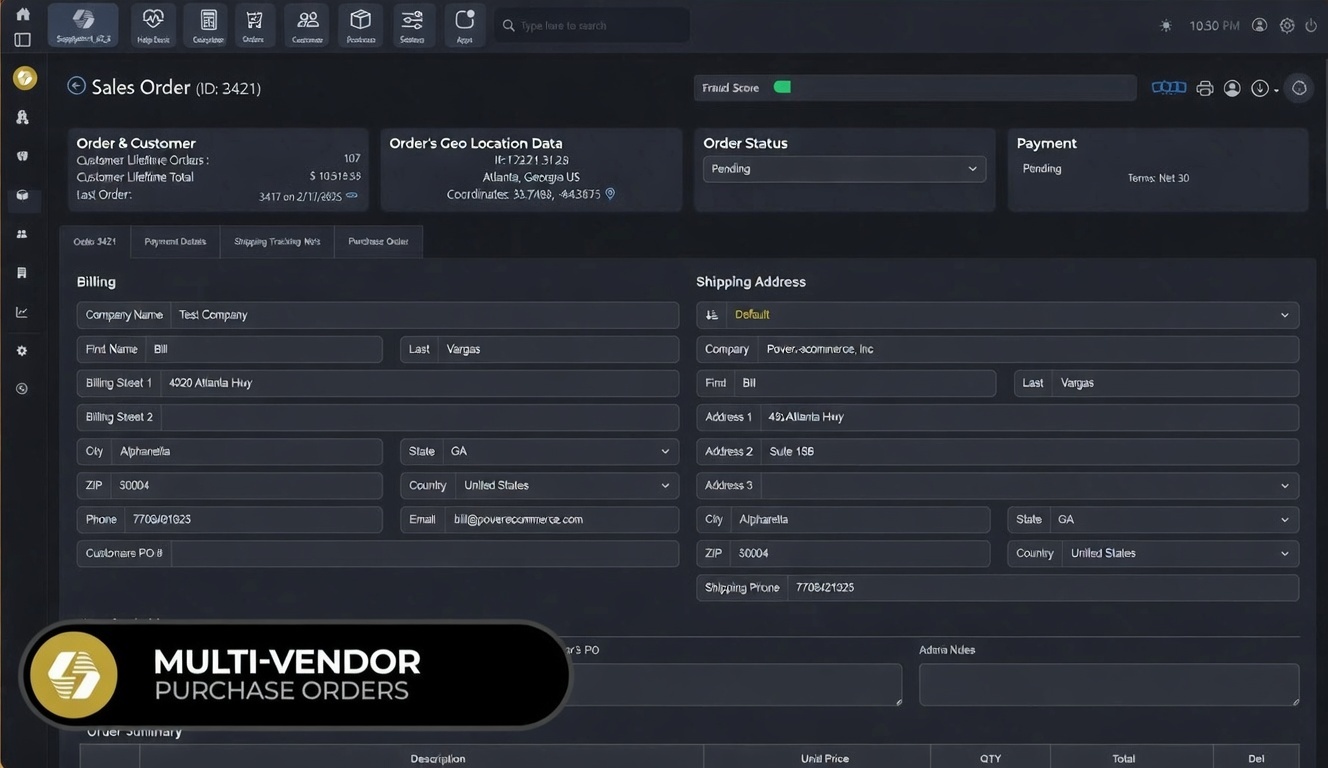This screenshot has height=768, width=1328.
Task: Click the back arrow beside Sales Order
Action: [x=76, y=87]
